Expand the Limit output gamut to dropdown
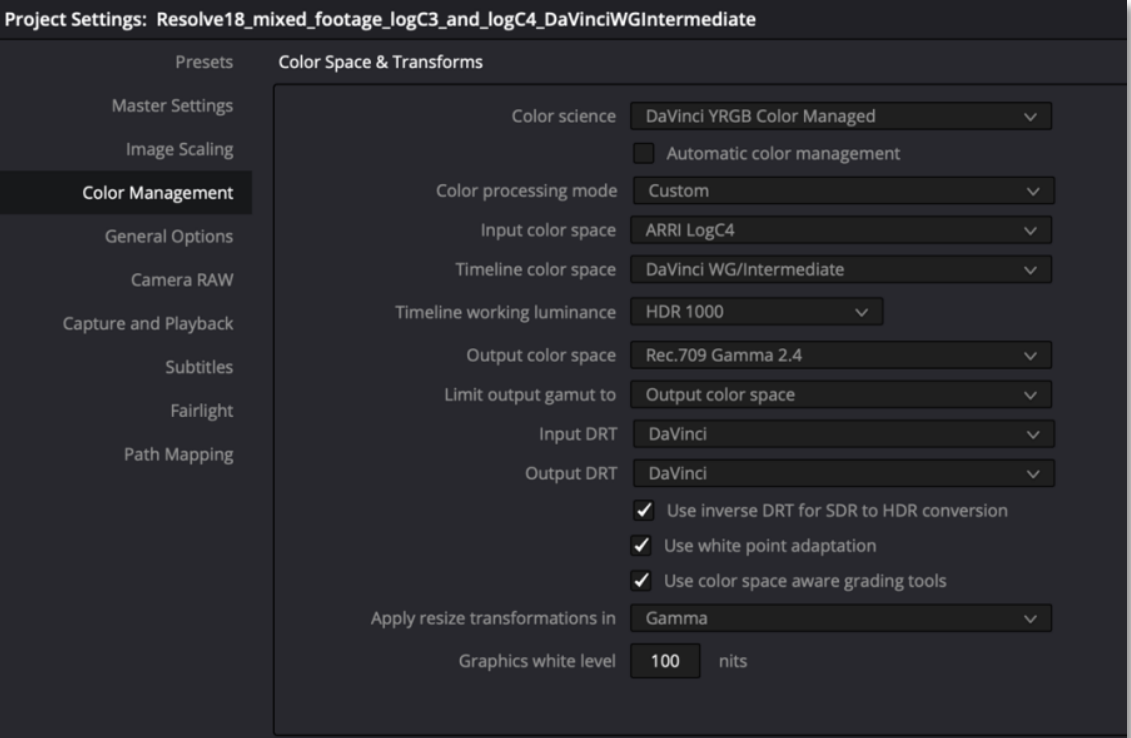Image resolution: width=1131 pixels, height=738 pixels. [841, 395]
